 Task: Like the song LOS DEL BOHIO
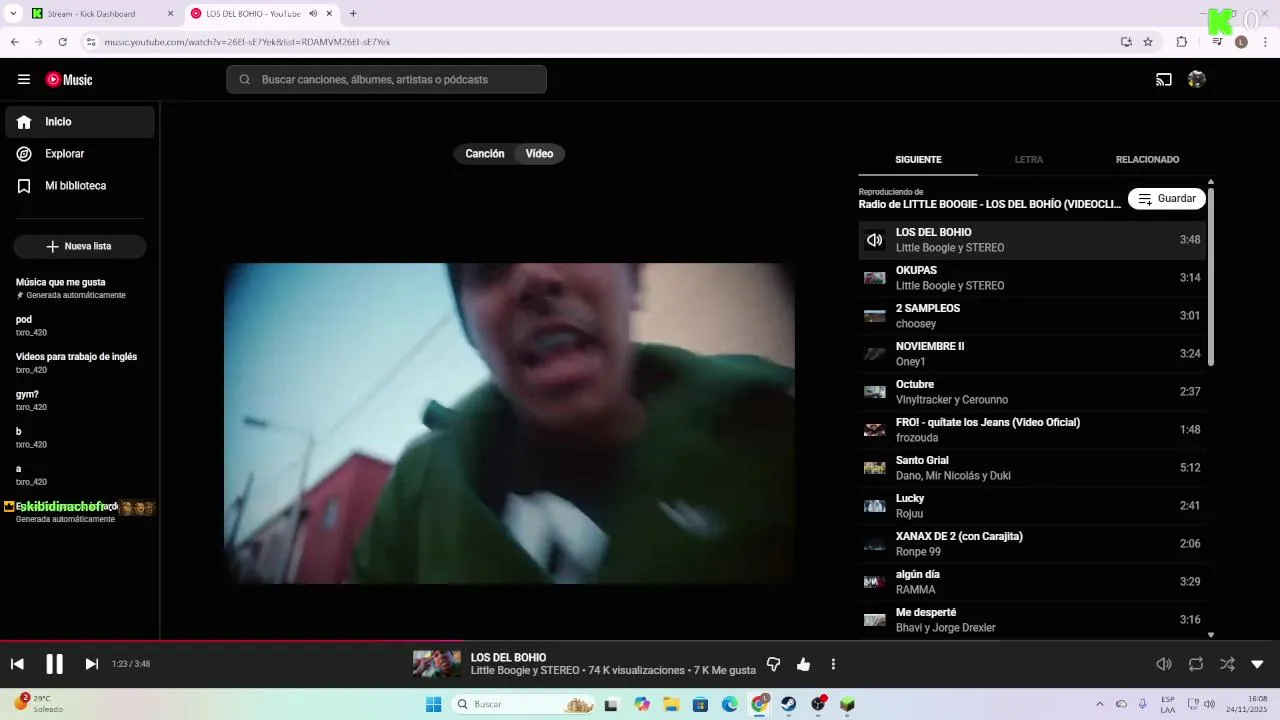804,664
